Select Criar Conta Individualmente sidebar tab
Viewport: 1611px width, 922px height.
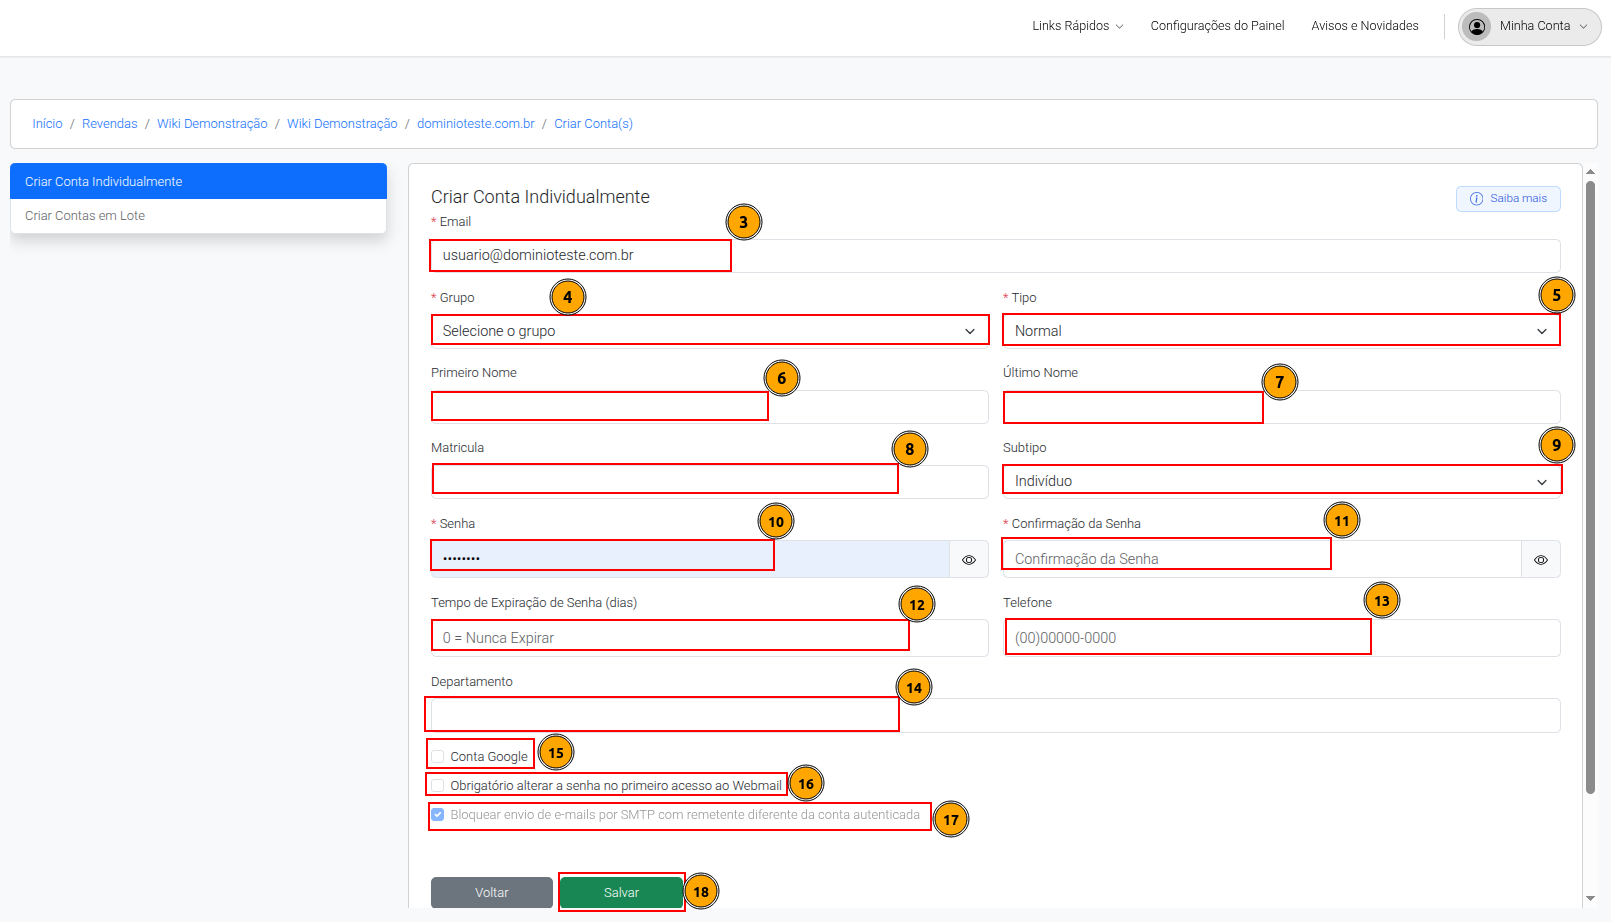pos(198,181)
